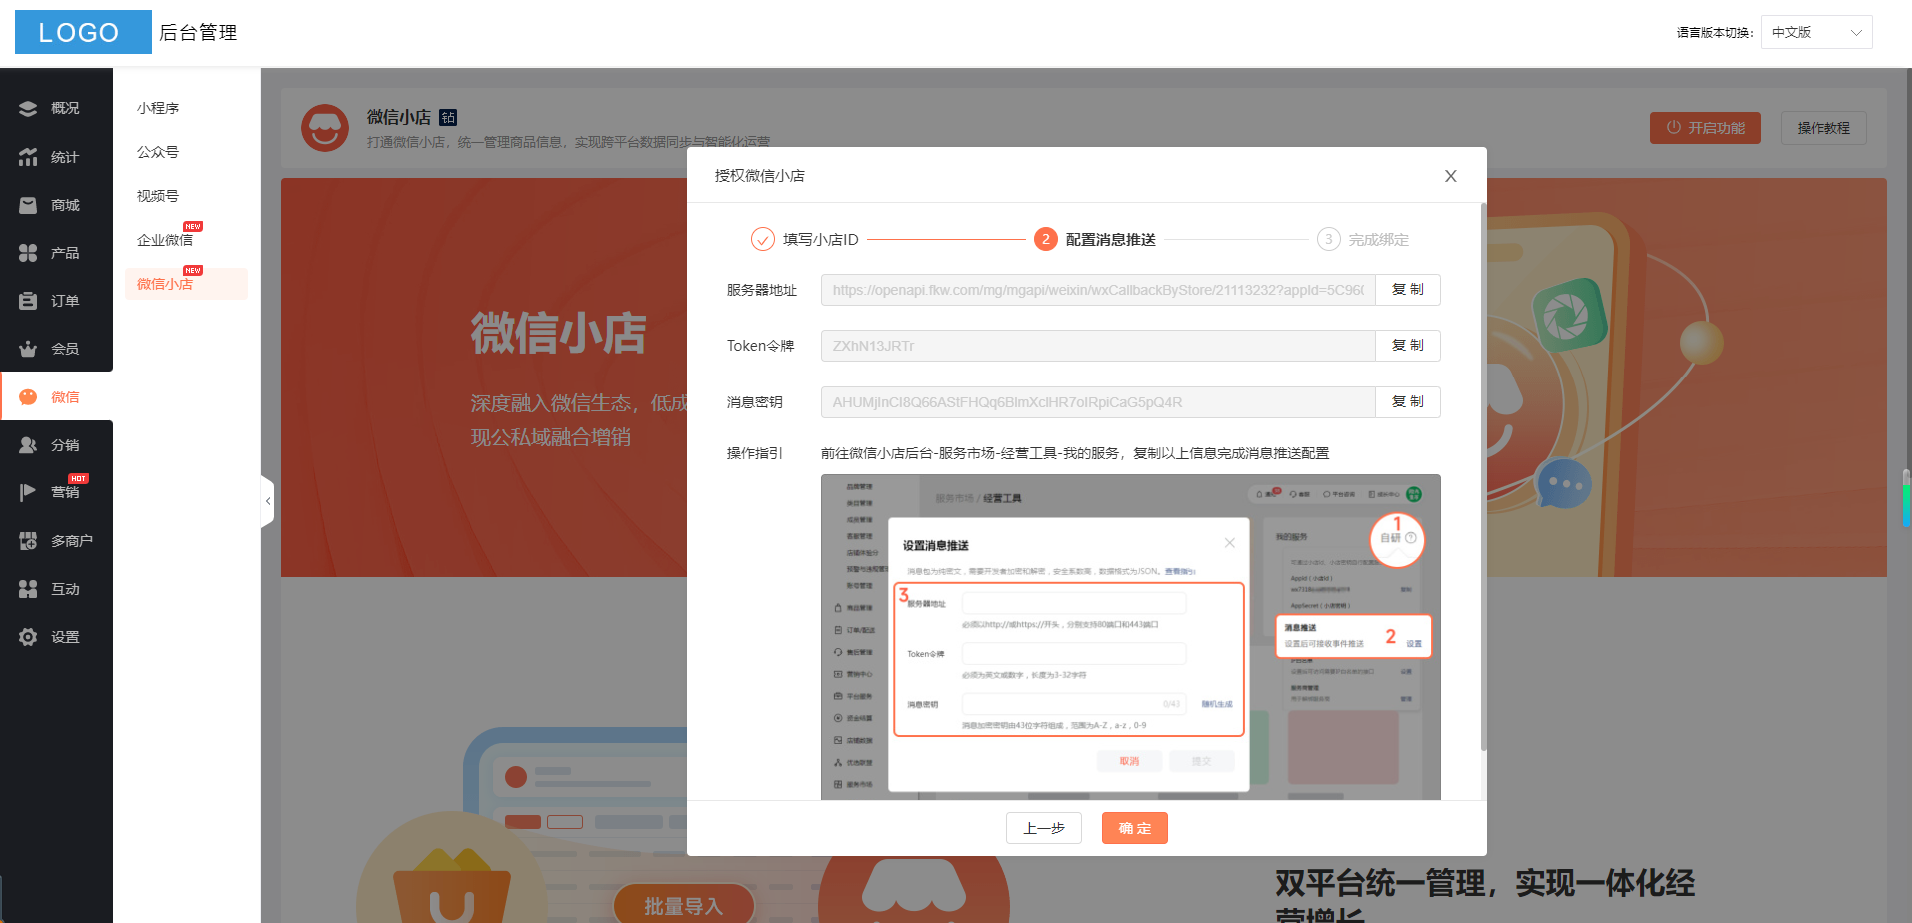The height and width of the screenshot is (923, 1912).
Task: Click the step 3 完成绑定 circle
Action: tap(1328, 239)
